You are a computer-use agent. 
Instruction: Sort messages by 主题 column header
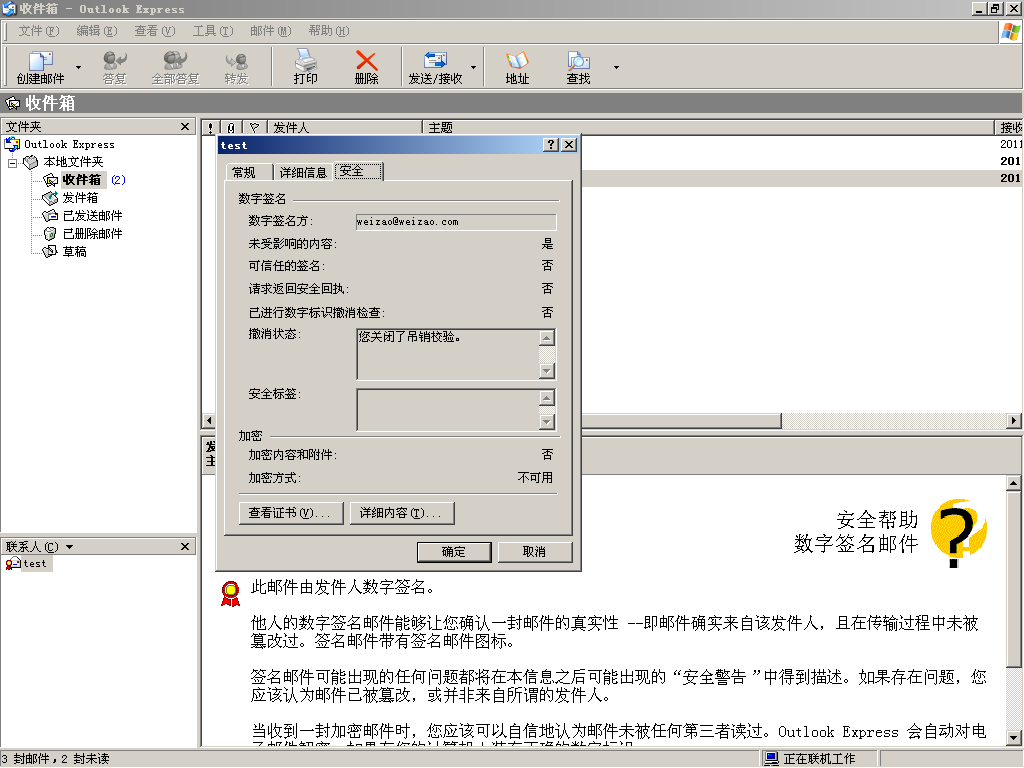tap(708, 128)
